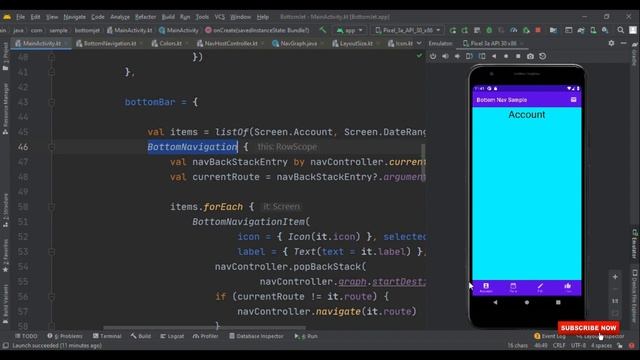This screenshot has width=640, height=360.
Task: Open the Terminal tool window
Action: (x=107, y=336)
